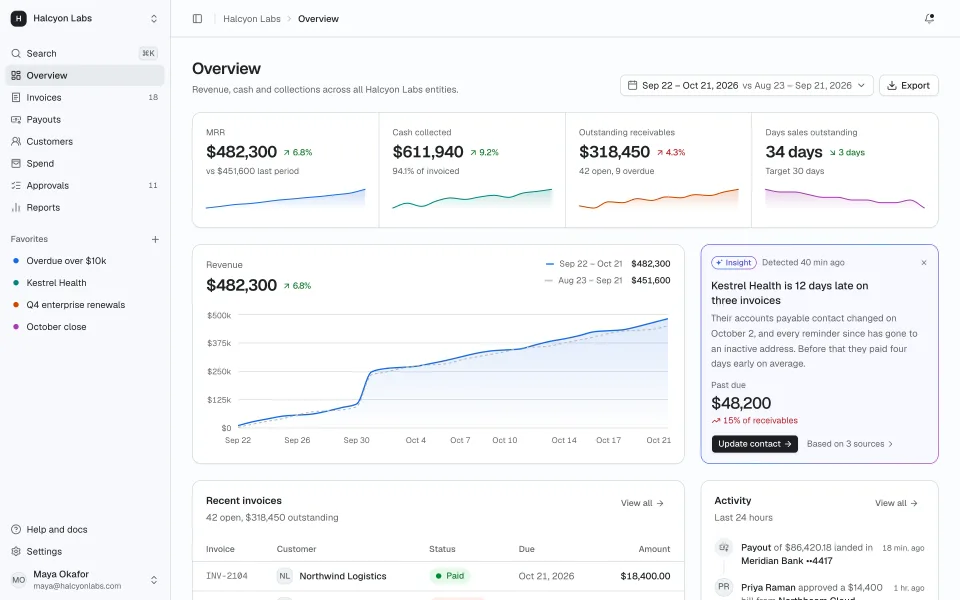Viewport: 960px width, 600px height.
Task: Open Invoices from the sidebar
Action: 85,97
